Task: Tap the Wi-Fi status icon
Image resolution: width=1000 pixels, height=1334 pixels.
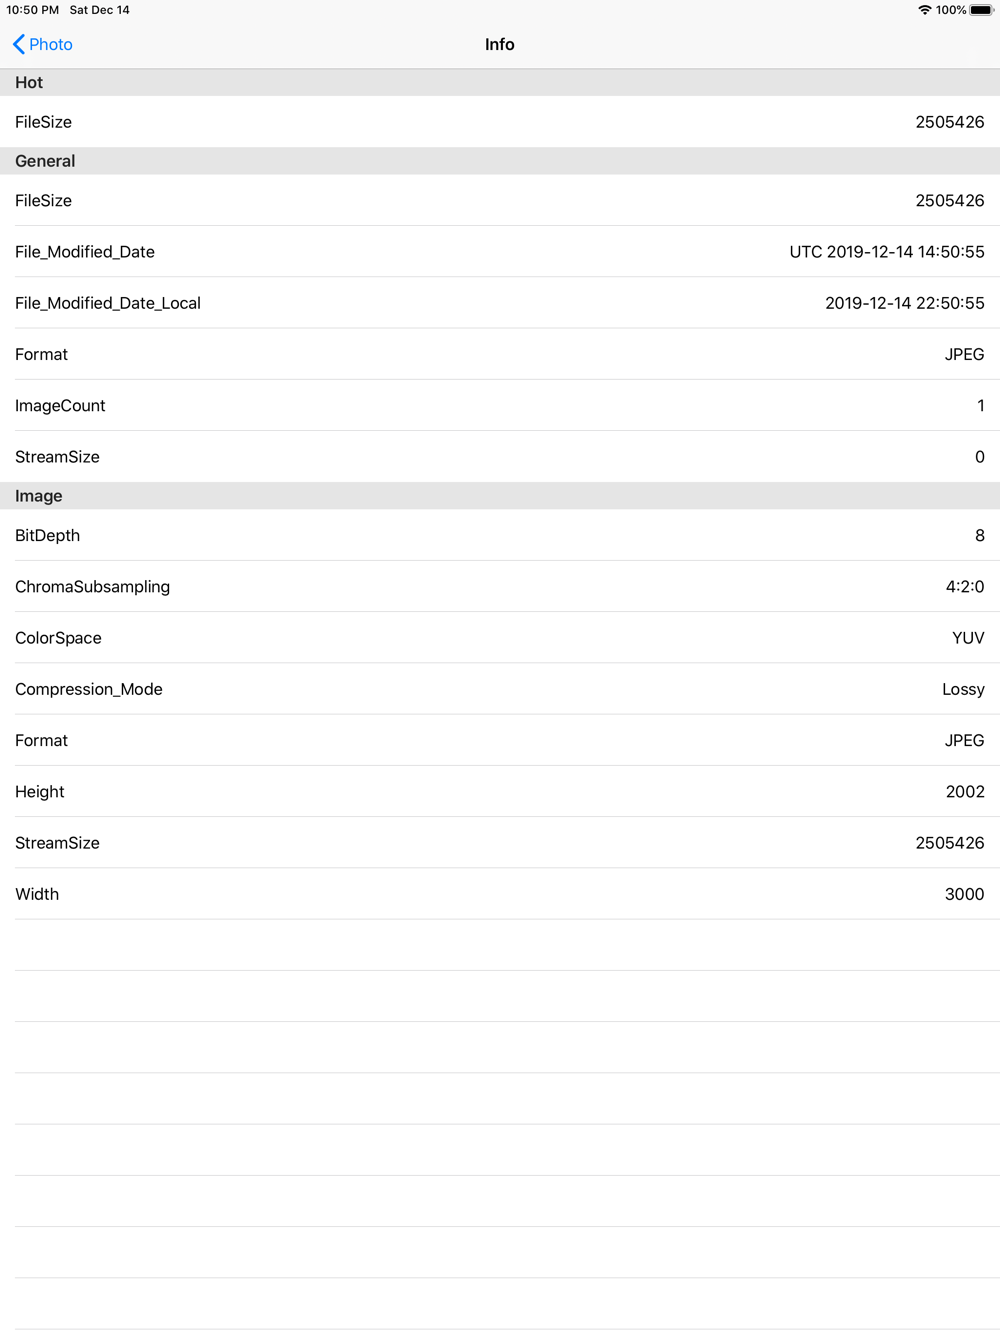Action: coord(924,10)
